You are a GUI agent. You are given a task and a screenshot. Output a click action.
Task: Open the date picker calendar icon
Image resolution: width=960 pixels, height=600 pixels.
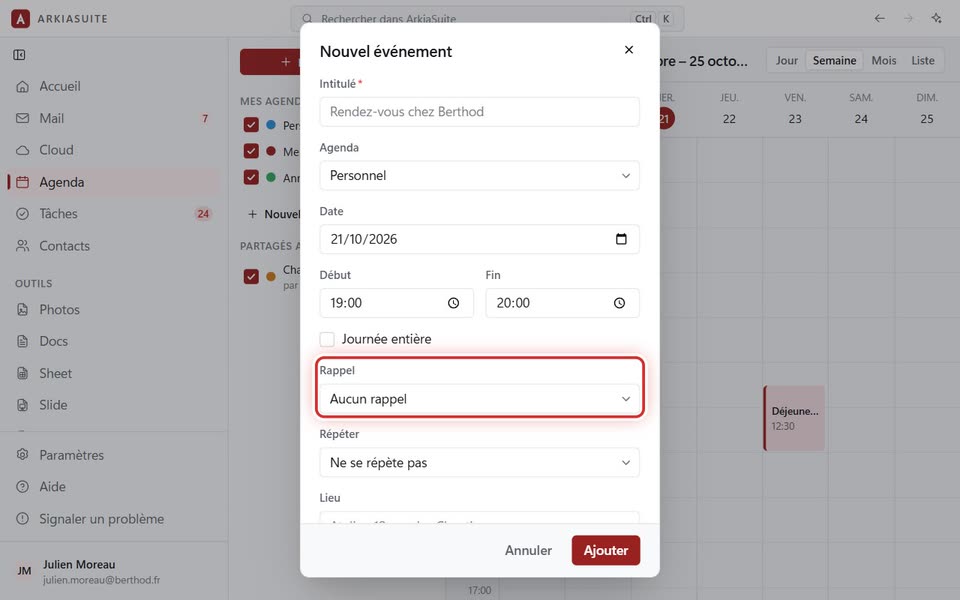coord(621,239)
